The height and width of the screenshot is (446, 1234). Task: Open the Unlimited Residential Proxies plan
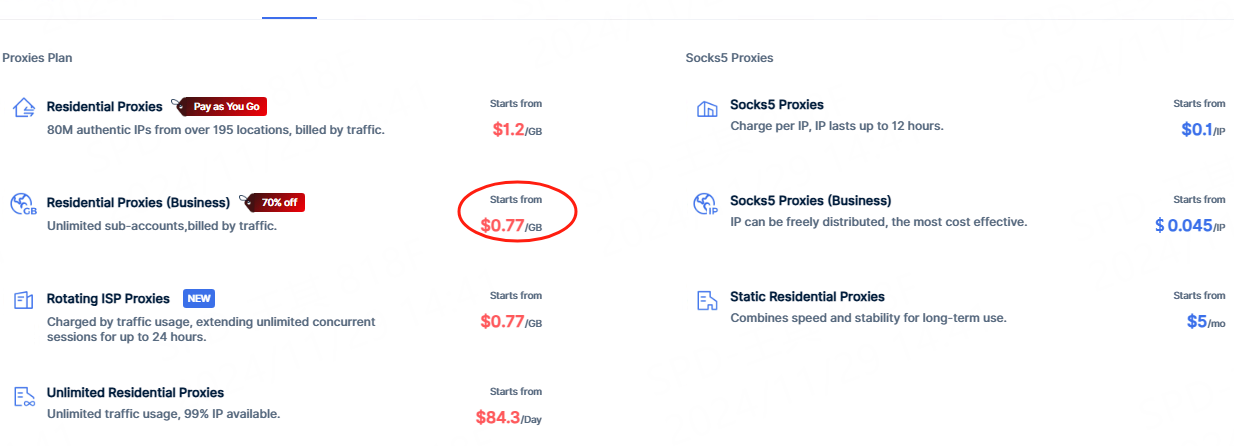[135, 392]
